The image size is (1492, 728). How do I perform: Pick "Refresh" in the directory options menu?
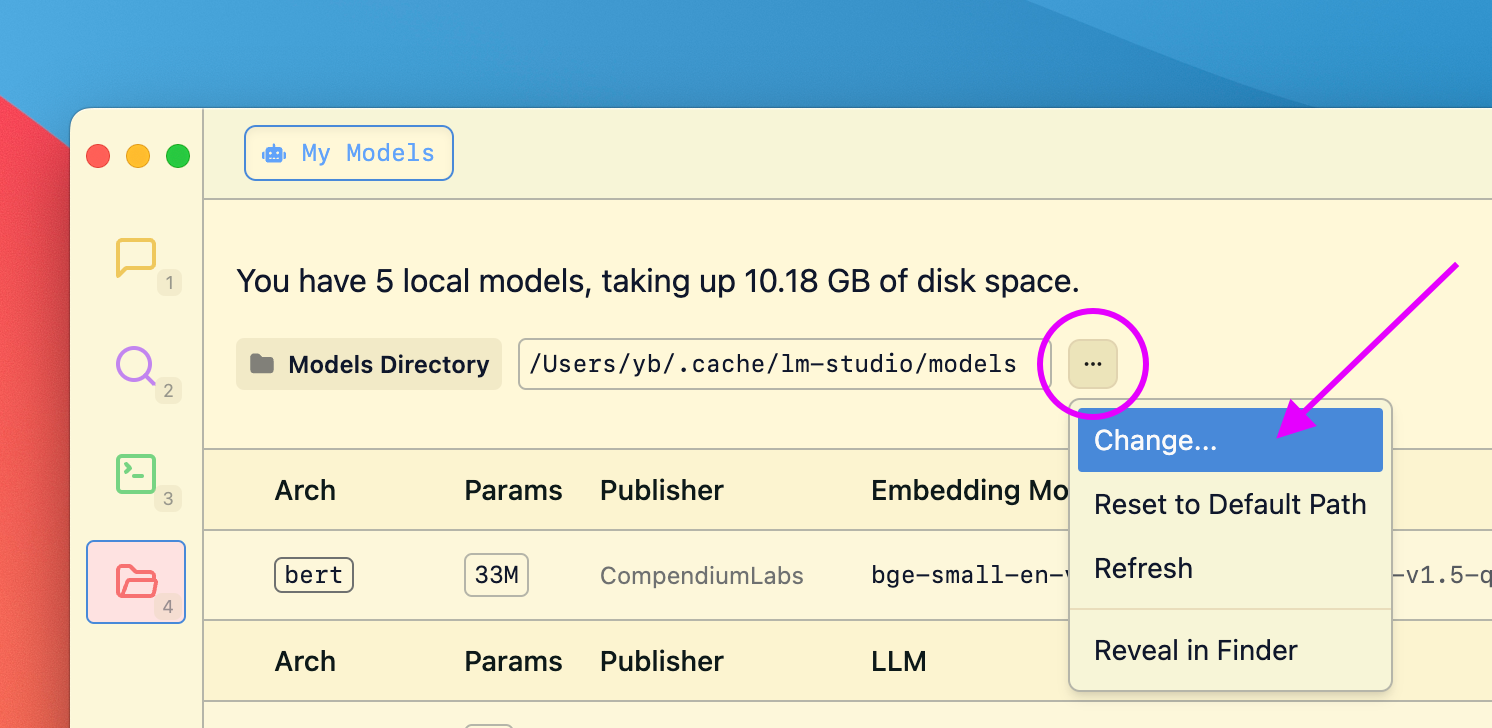pyautogui.click(x=1143, y=569)
